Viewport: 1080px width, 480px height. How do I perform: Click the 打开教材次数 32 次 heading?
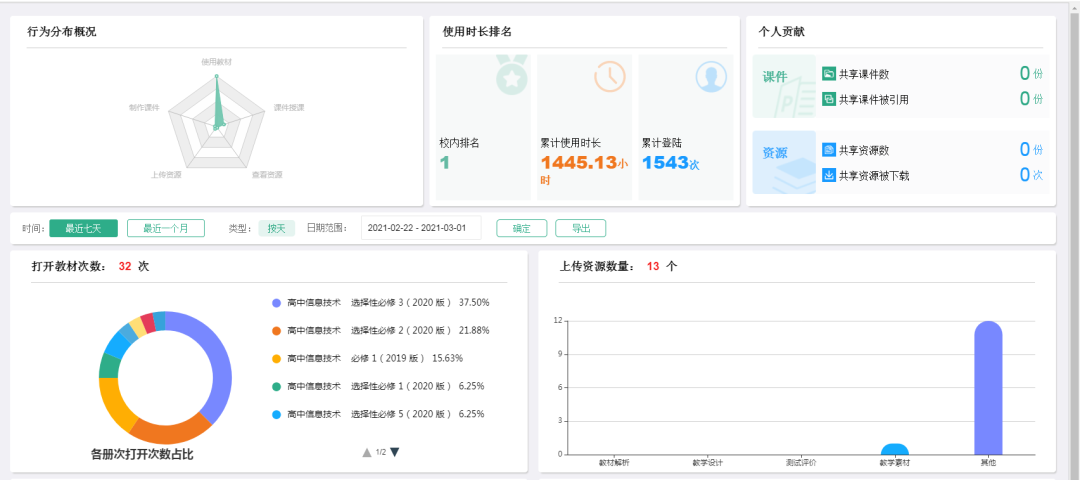(x=90, y=267)
